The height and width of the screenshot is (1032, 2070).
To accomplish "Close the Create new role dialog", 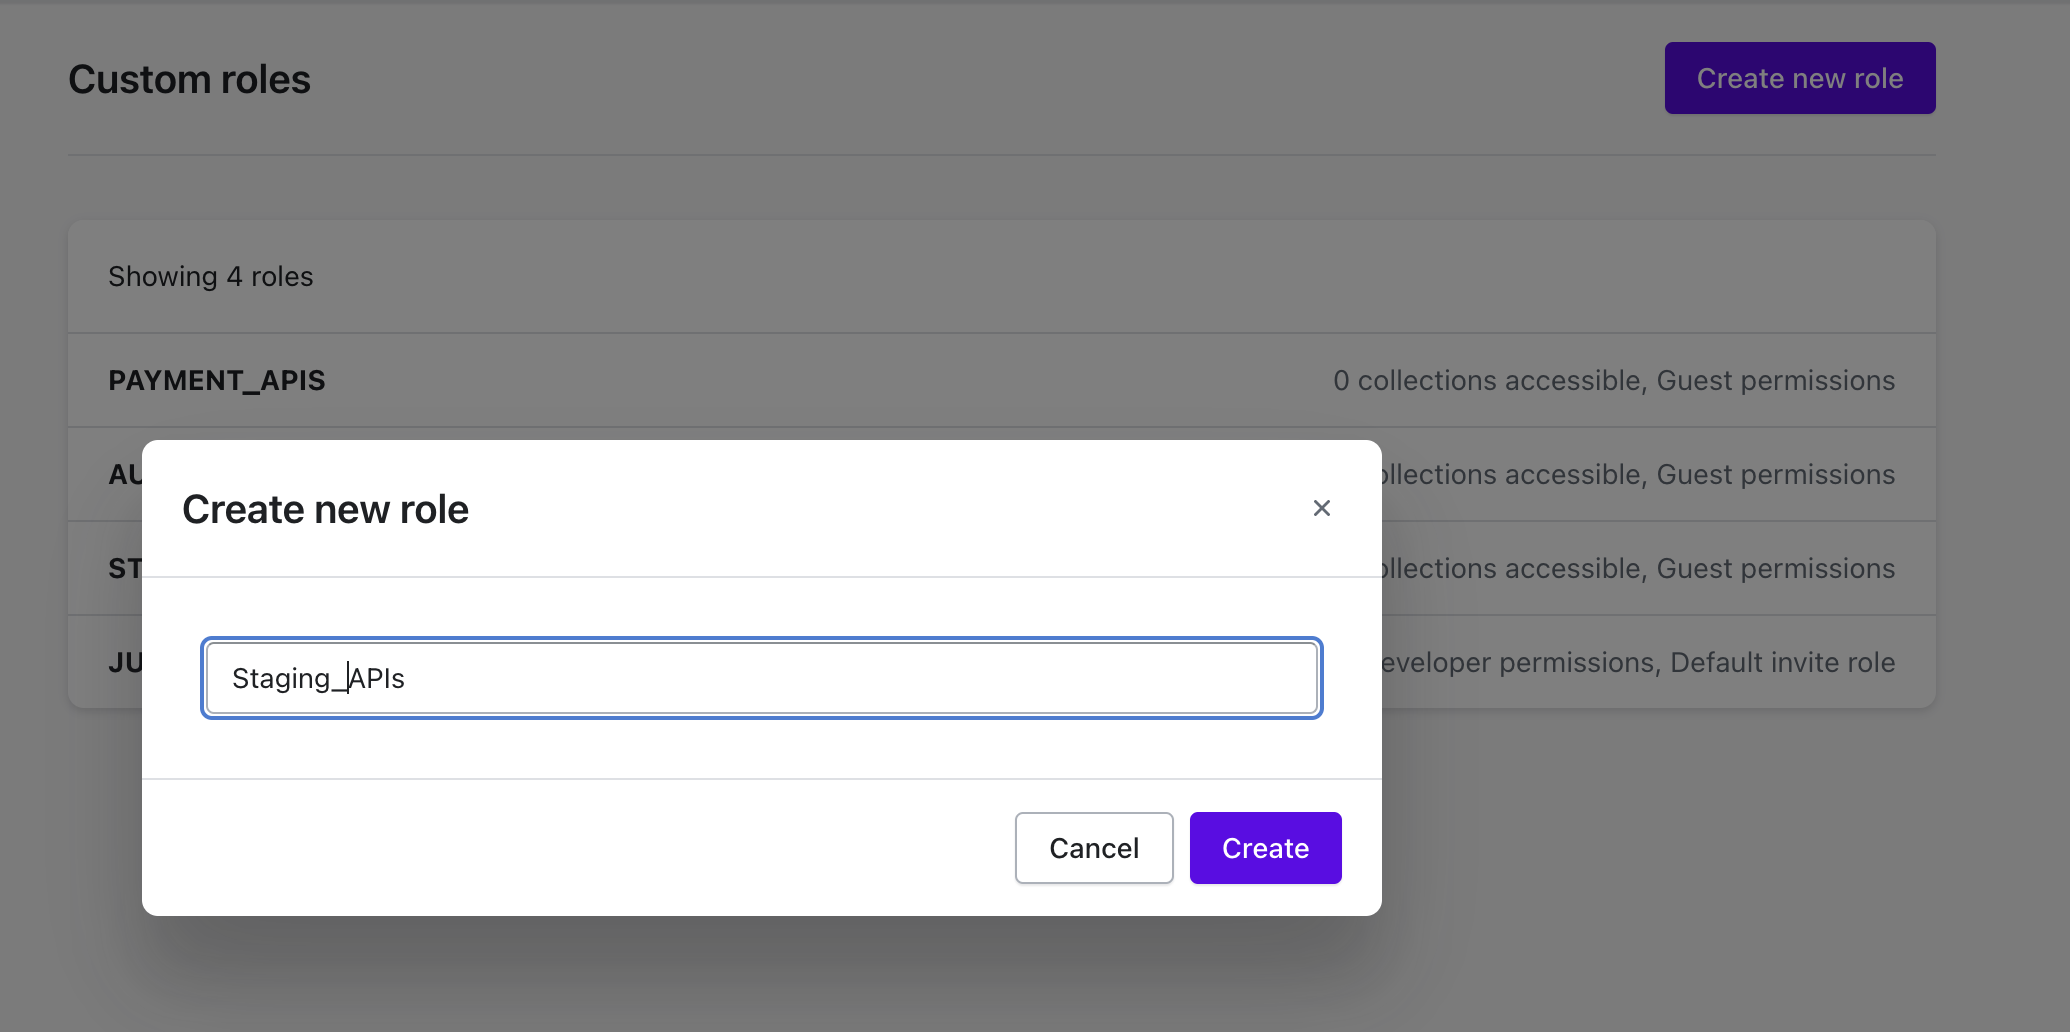I will (x=1321, y=508).
